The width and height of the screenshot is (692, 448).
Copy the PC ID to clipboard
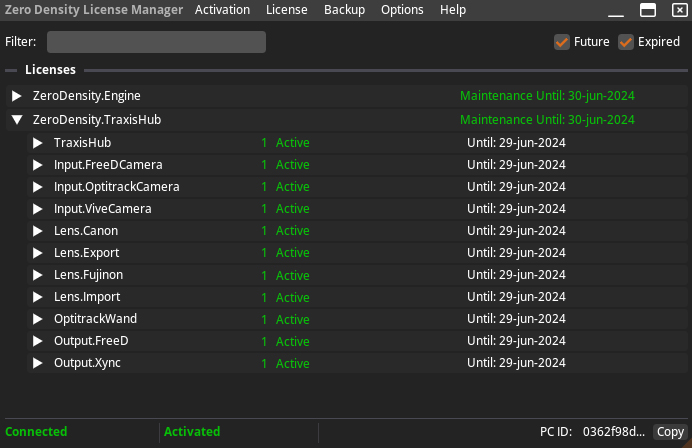click(x=670, y=432)
